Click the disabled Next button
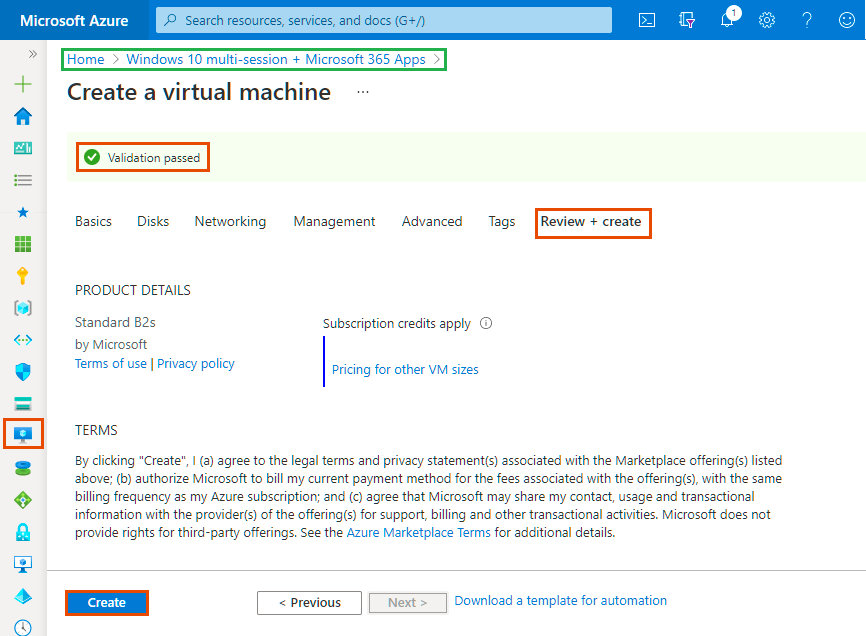This screenshot has height=636, width=866. click(408, 602)
